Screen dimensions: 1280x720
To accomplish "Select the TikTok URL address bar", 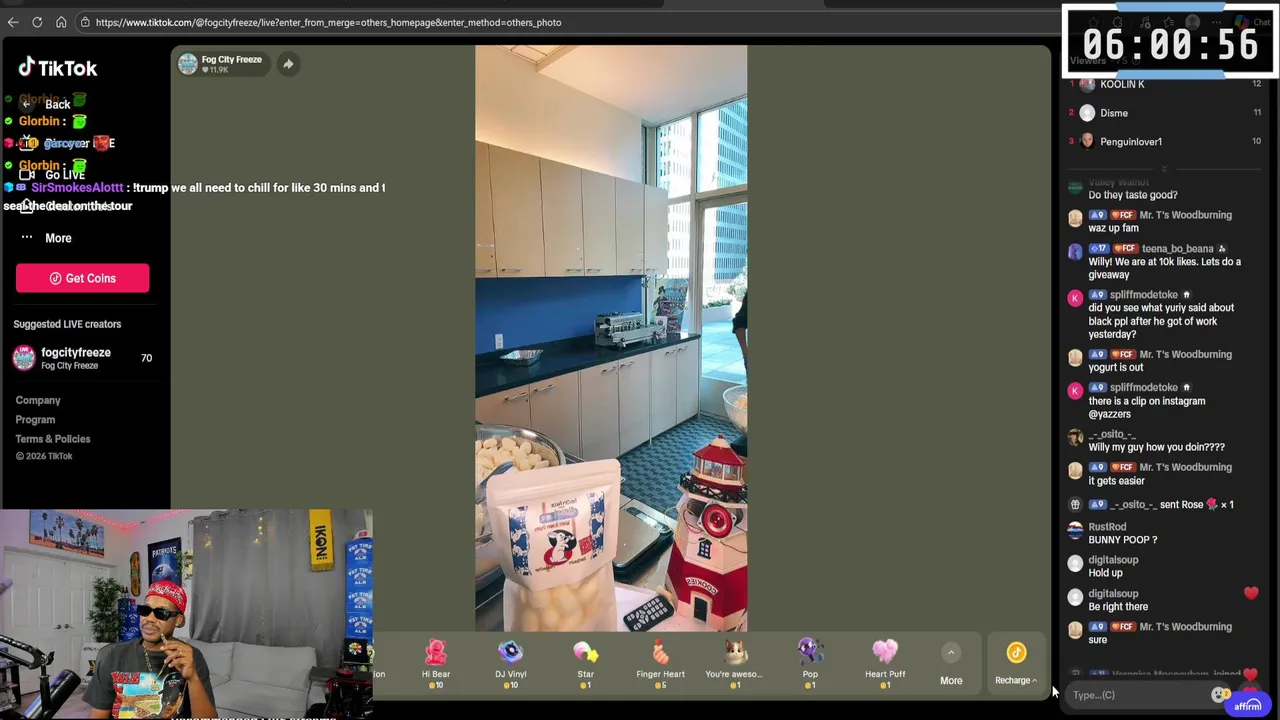I will click(x=328, y=22).
